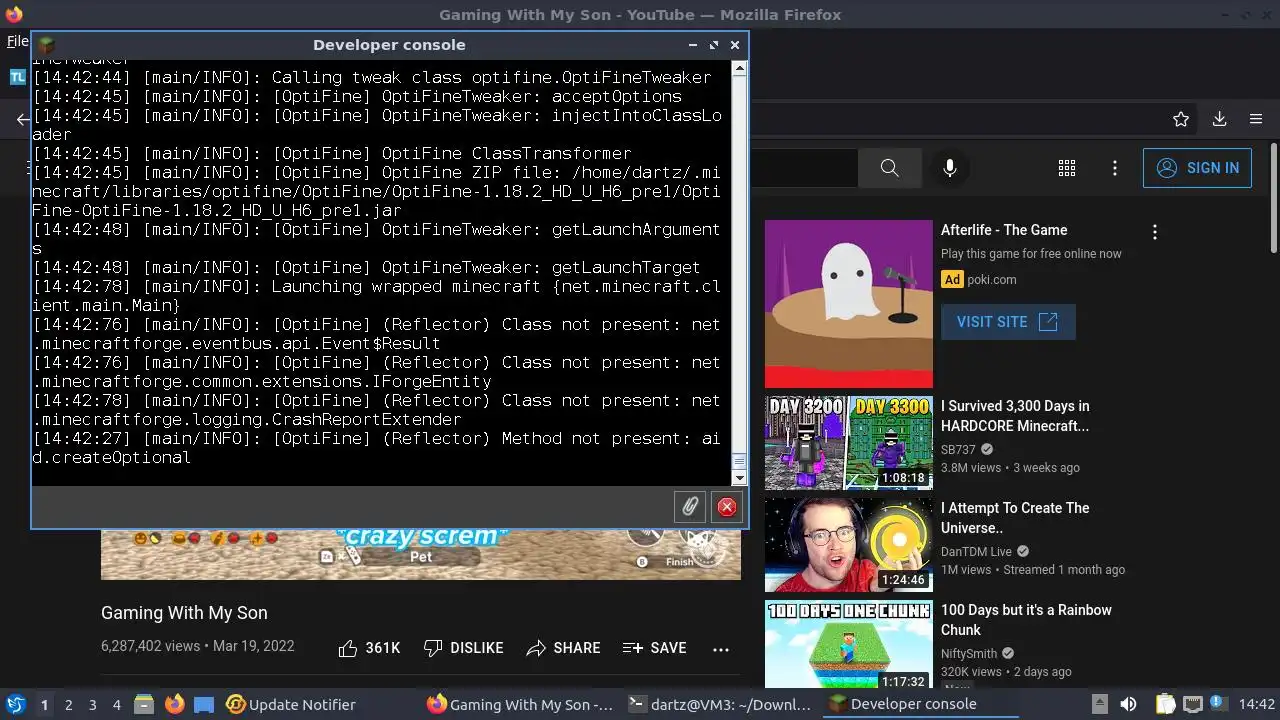This screenshot has height=720, width=1280.
Task: Click the NiftySmith channel name
Action: click(969, 654)
